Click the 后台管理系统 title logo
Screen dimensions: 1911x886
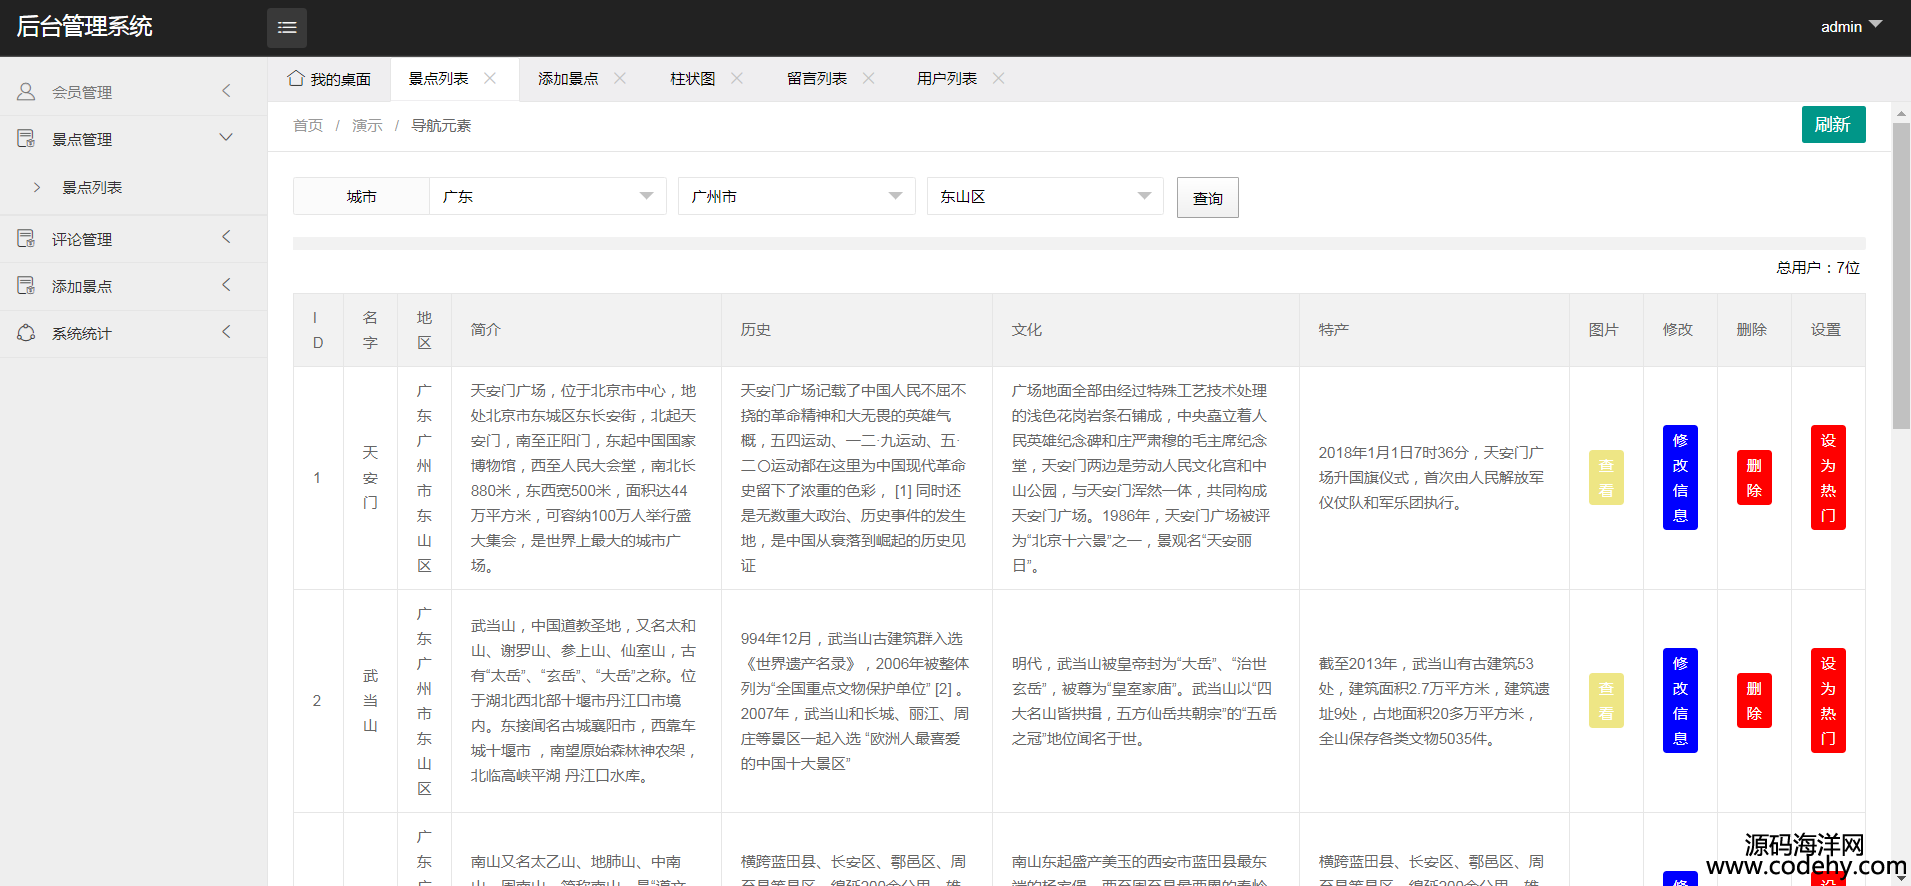click(84, 27)
